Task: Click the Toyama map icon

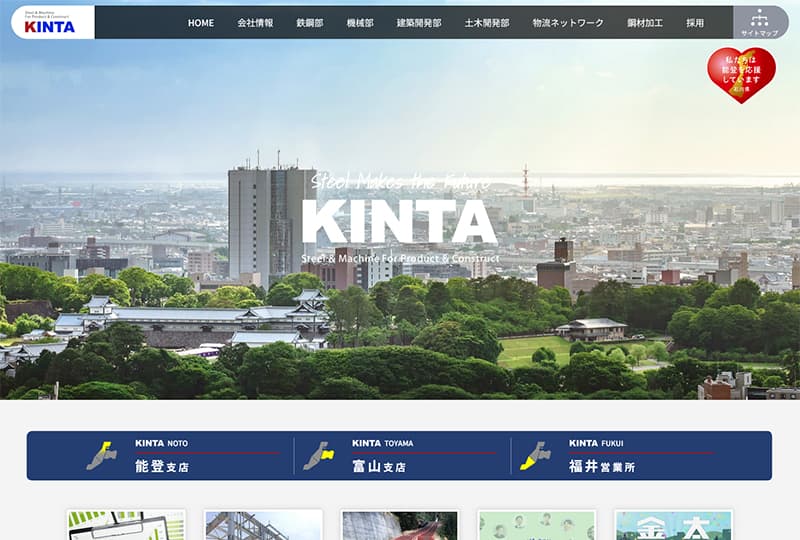Action: (318, 456)
